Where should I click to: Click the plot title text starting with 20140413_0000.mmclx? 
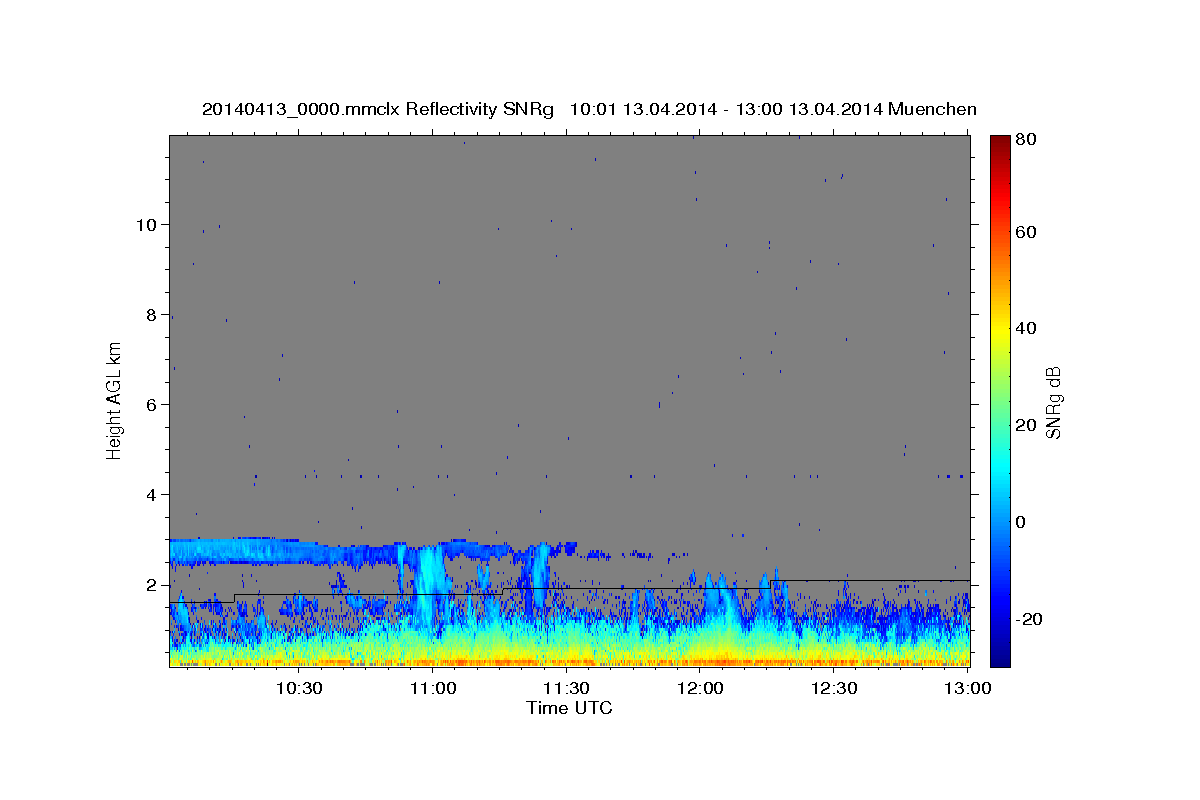pyautogui.click(x=589, y=109)
